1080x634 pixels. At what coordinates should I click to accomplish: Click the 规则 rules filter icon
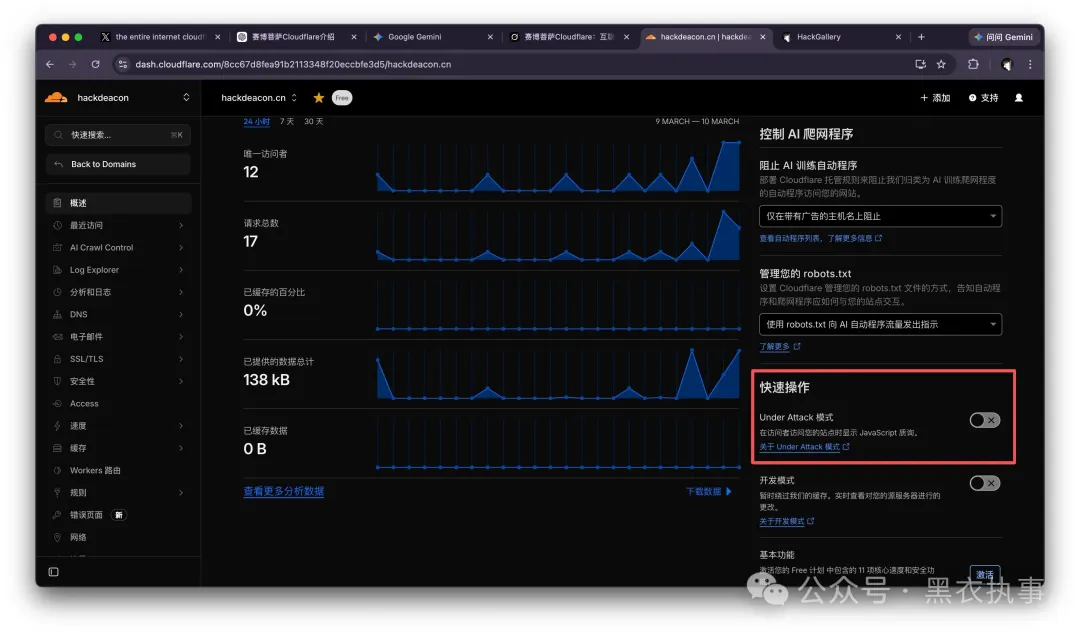click(x=57, y=493)
